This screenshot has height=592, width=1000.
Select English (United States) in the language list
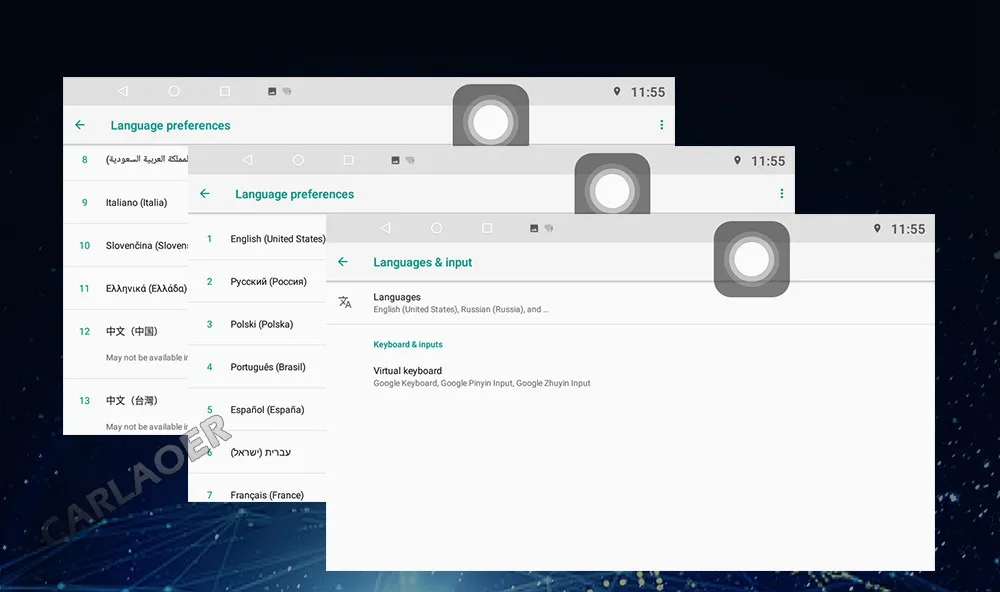pos(257,239)
